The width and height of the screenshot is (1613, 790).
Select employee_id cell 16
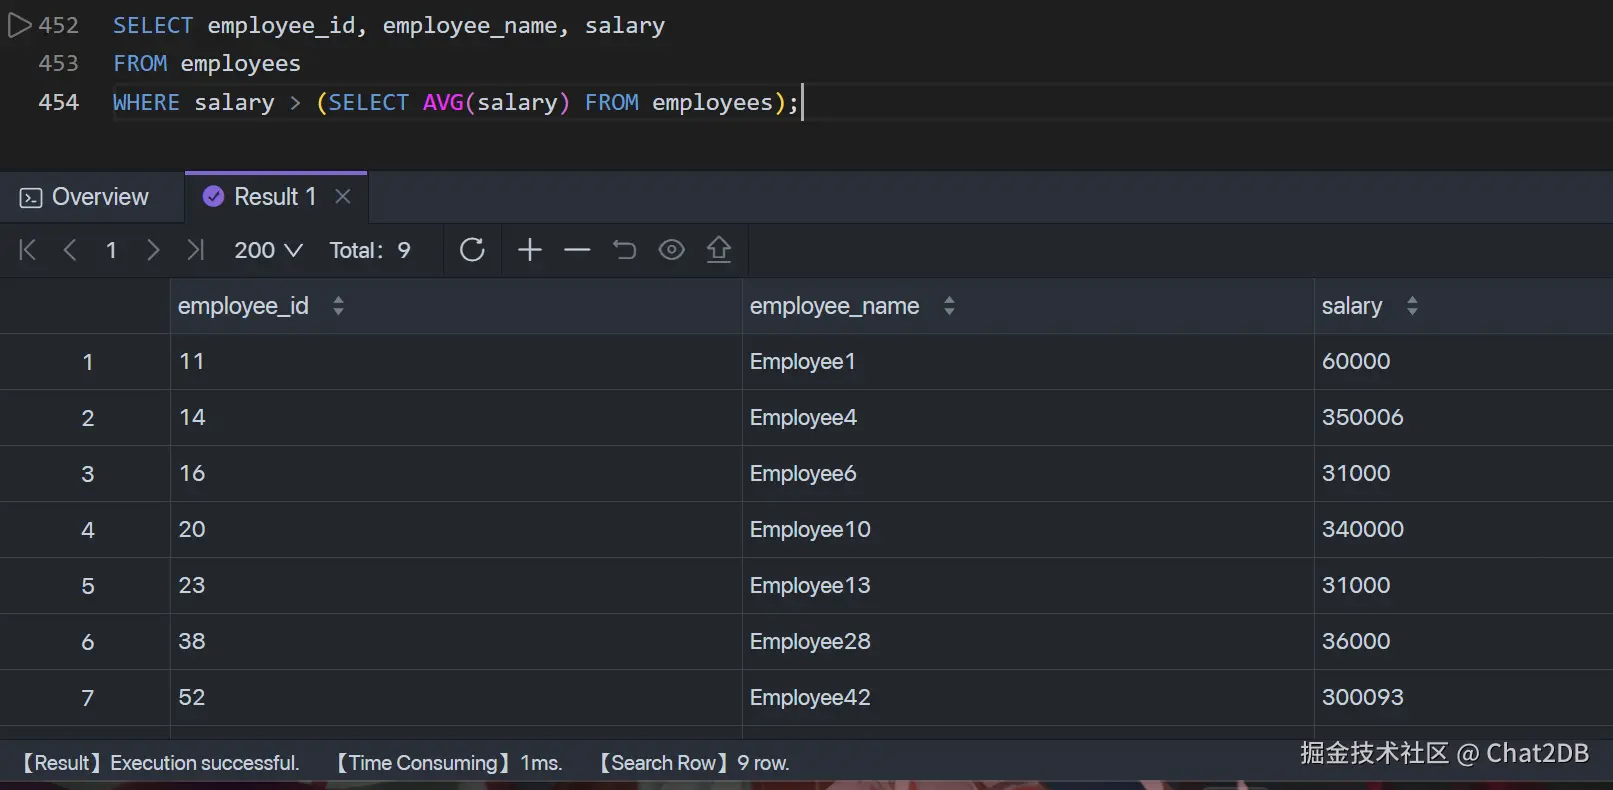pos(456,473)
